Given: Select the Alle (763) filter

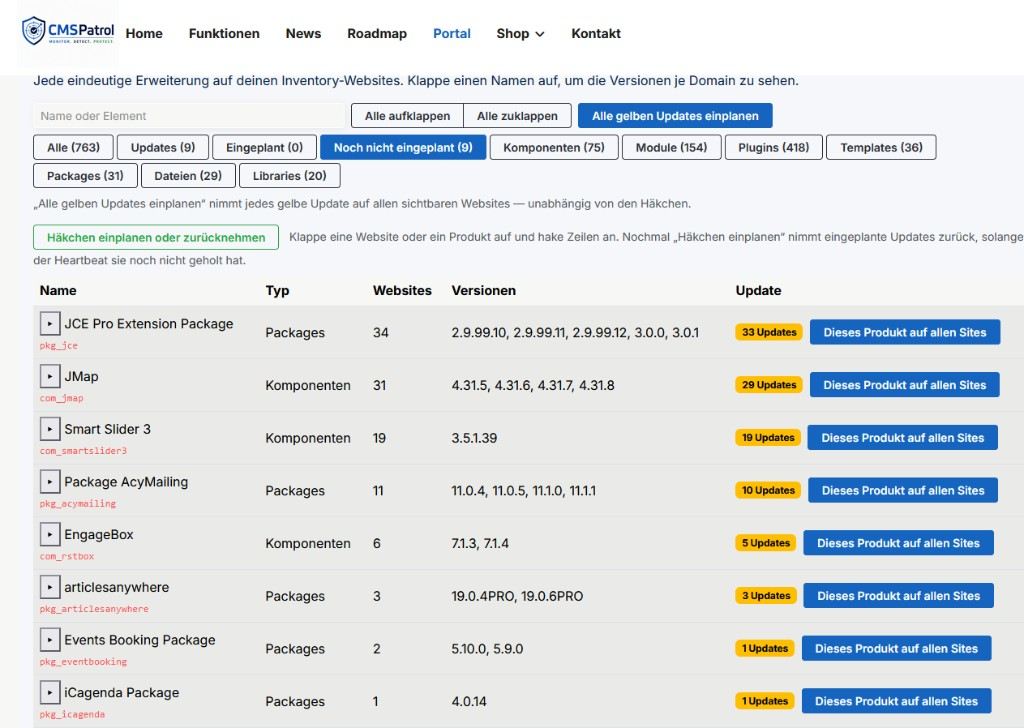Looking at the screenshot, I should (73, 148).
